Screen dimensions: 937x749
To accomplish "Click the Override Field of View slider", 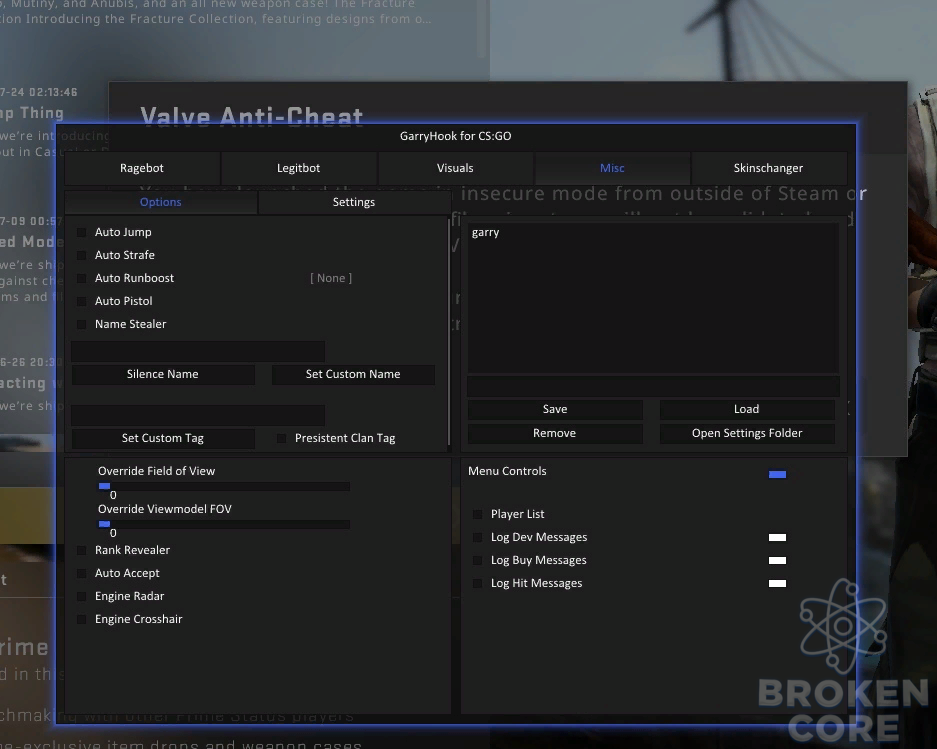I will tap(224, 486).
